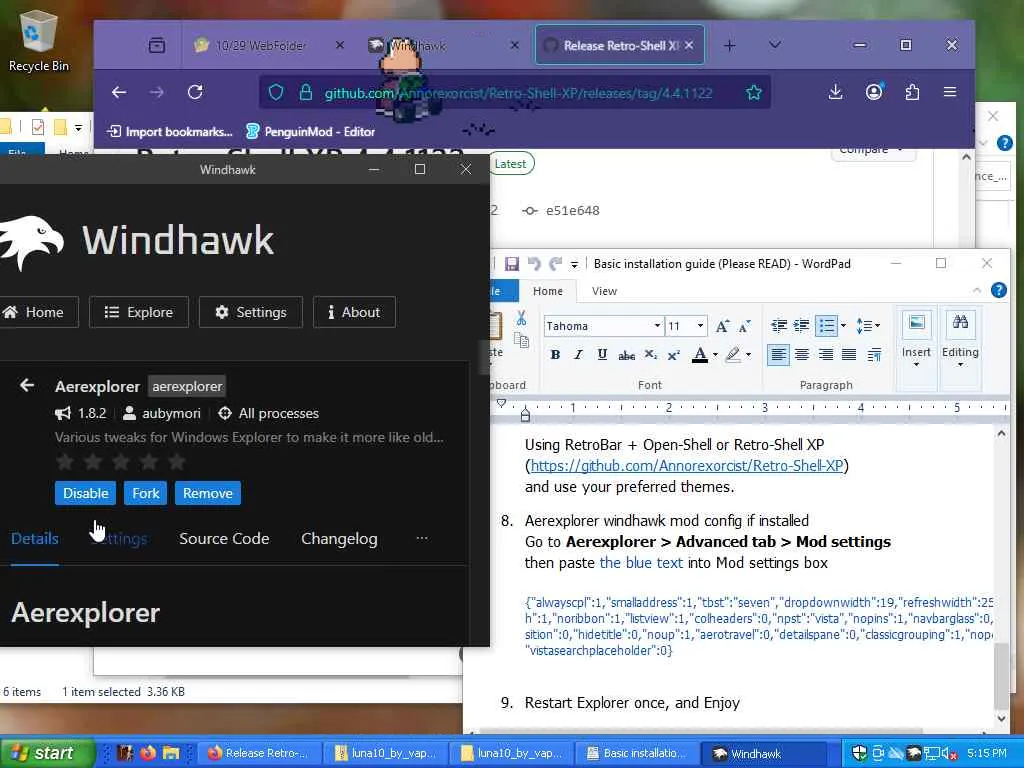This screenshot has height=768, width=1024.
Task: Center text in WordPad
Action: [802, 355]
